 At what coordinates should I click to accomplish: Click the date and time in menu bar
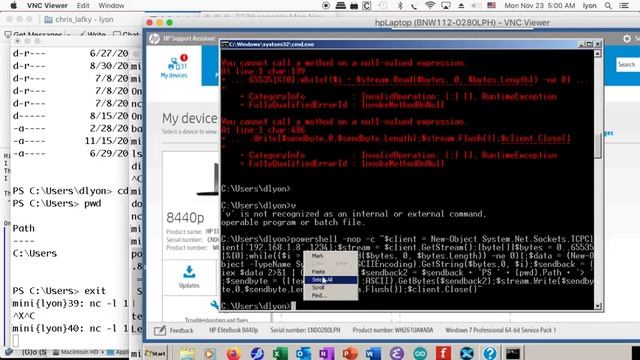(x=540, y=6)
